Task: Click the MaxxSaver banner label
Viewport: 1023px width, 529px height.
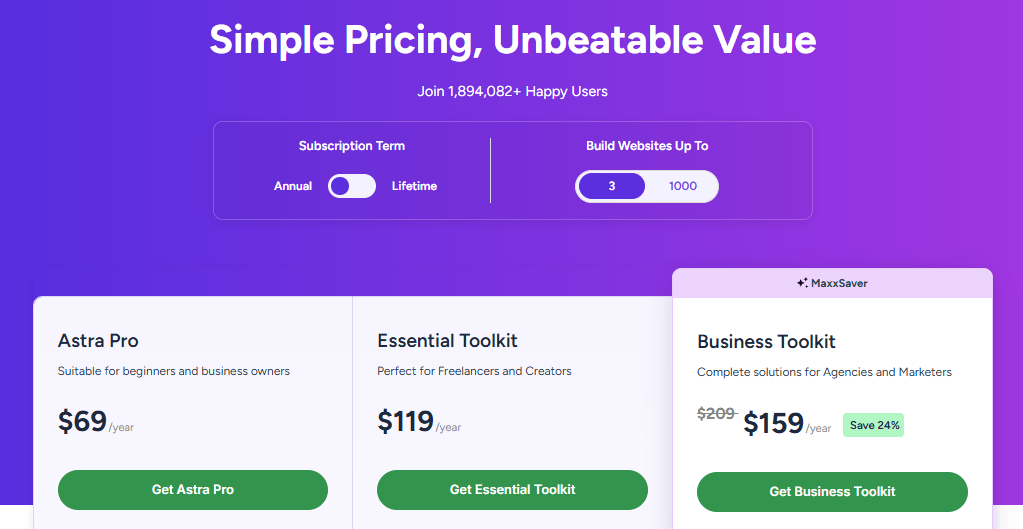Action: coord(839,283)
